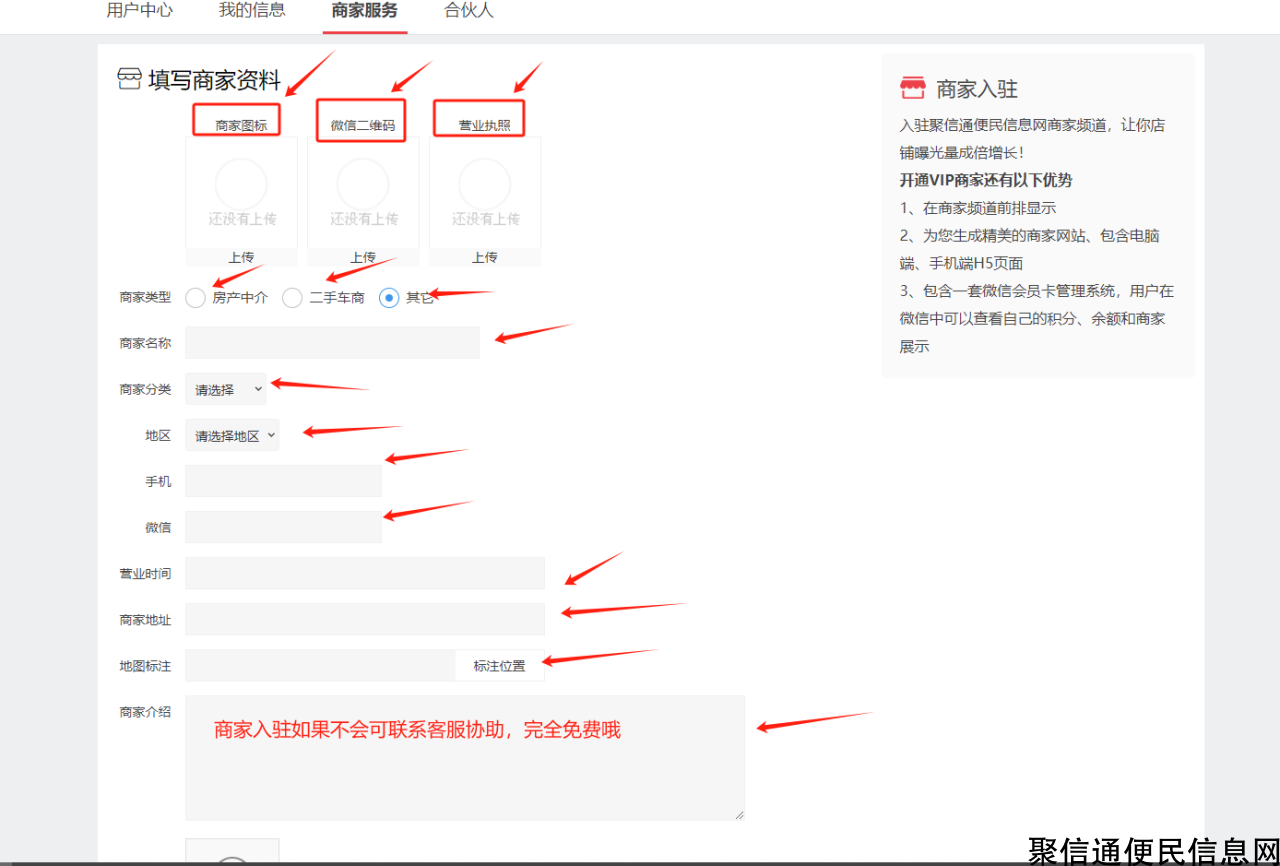The height and width of the screenshot is (866, 1280).
Task: Focus the 手机 phone number field
Action: (x=283, y=481)
